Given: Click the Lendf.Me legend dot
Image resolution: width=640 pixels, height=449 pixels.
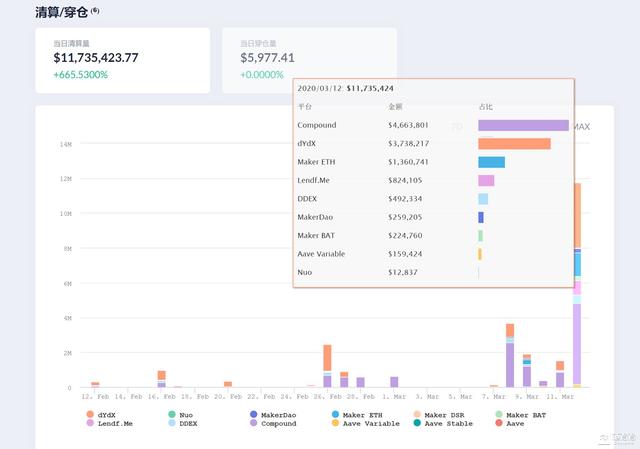Looking at the screenshot, I should tap(90, 424).
